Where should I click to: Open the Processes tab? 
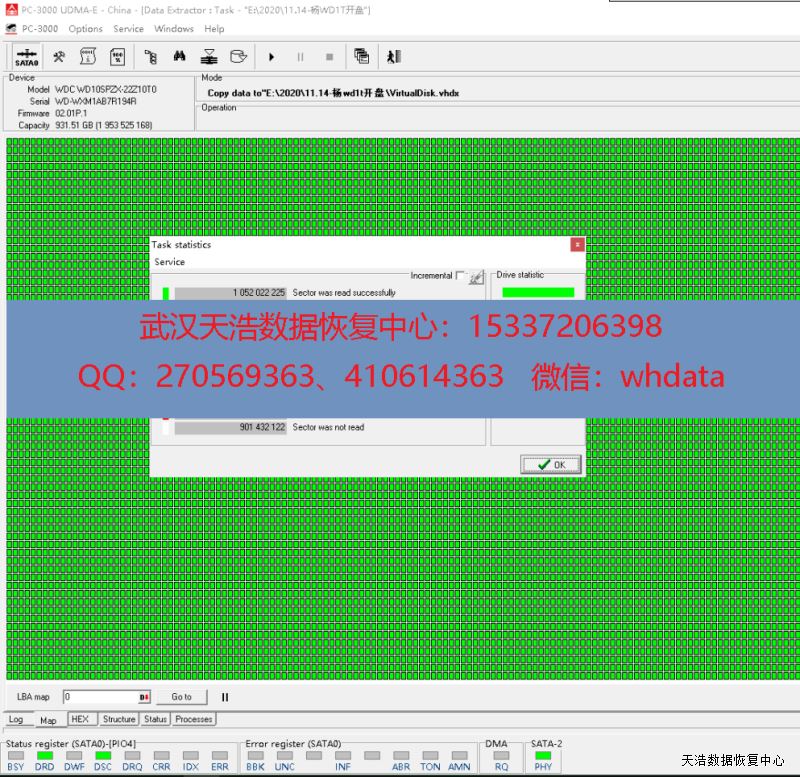coord(193,719)
